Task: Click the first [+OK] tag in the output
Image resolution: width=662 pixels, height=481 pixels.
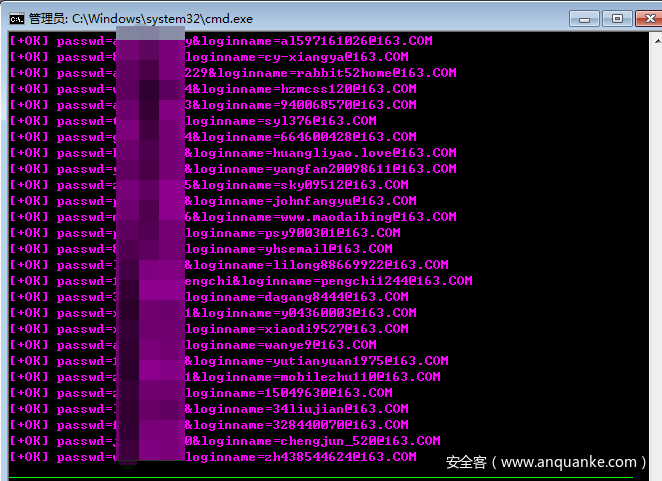Action: [28, 41]
